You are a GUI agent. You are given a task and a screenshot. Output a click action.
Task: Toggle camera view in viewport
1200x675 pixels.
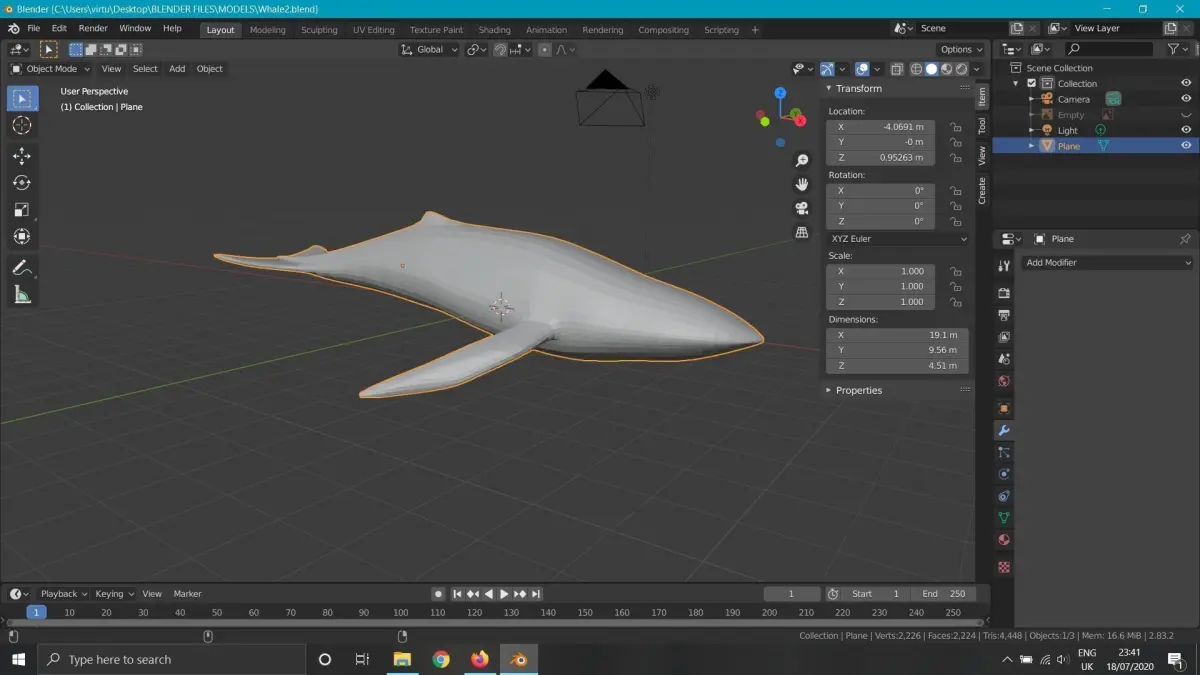point(801,208)
